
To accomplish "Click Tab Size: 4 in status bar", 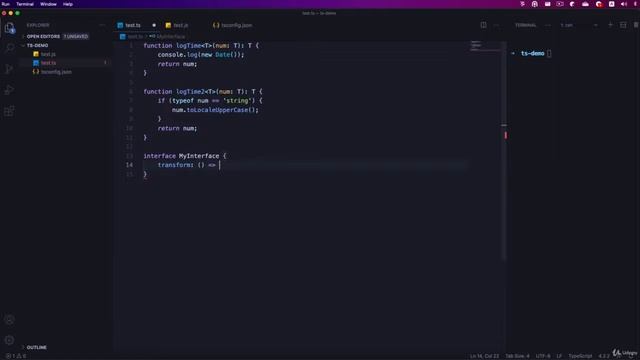I will 517,356.
